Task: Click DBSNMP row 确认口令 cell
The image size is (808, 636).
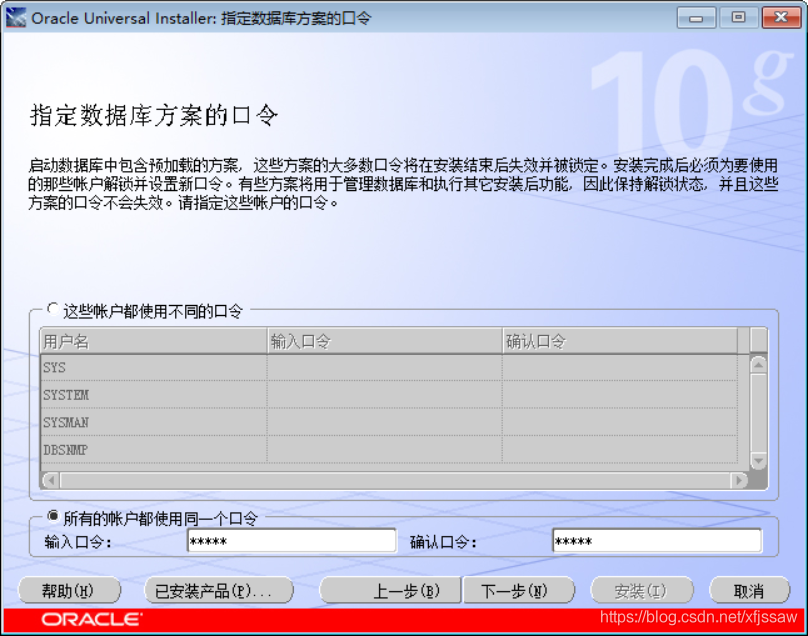Action: (620, 449)
